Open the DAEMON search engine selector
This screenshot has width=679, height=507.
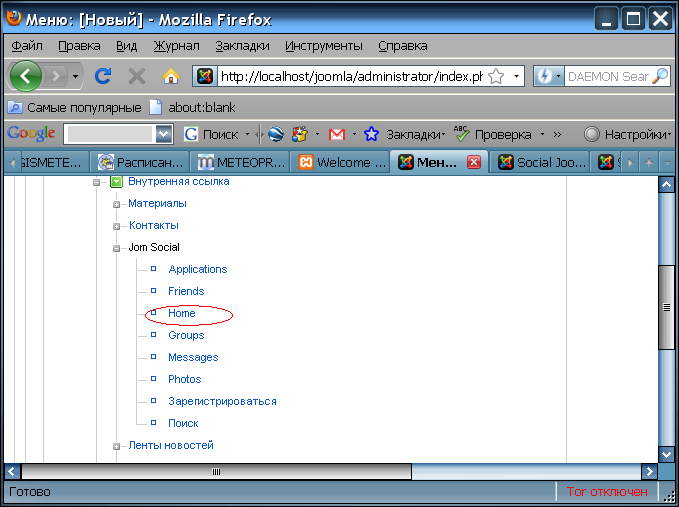(549, 77)
